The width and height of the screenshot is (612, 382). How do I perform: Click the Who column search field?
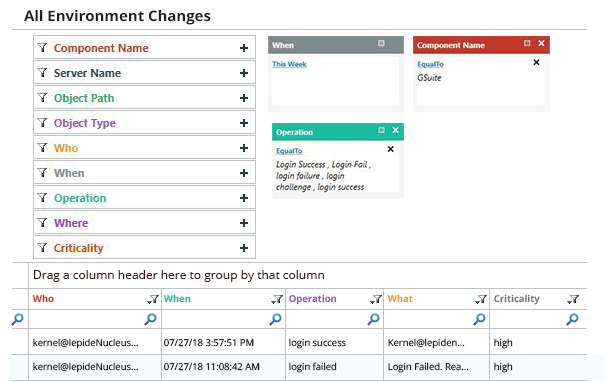[88, 319]
